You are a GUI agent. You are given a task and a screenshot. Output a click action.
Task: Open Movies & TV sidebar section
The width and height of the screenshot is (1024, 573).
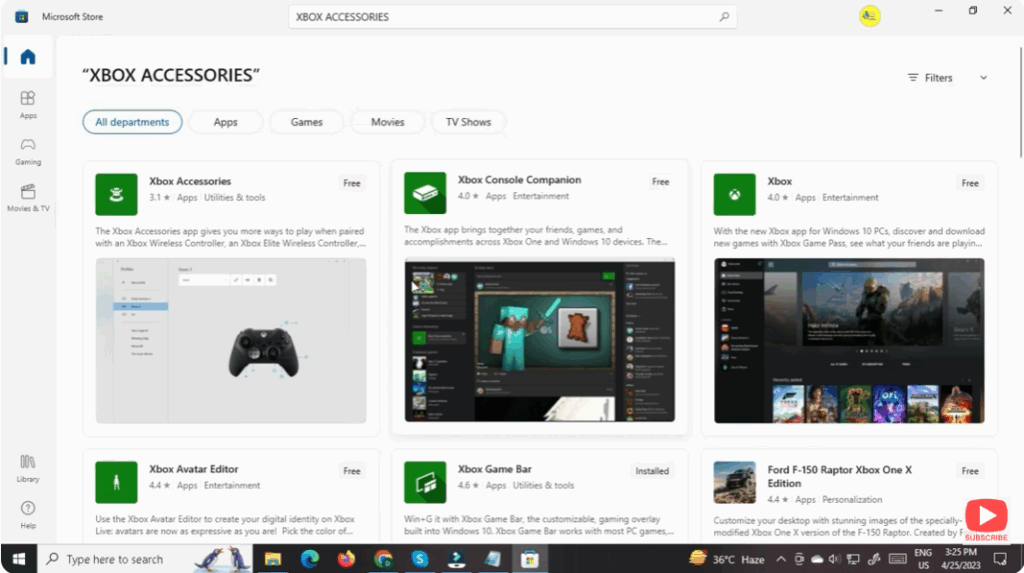(x=28, y=196)
